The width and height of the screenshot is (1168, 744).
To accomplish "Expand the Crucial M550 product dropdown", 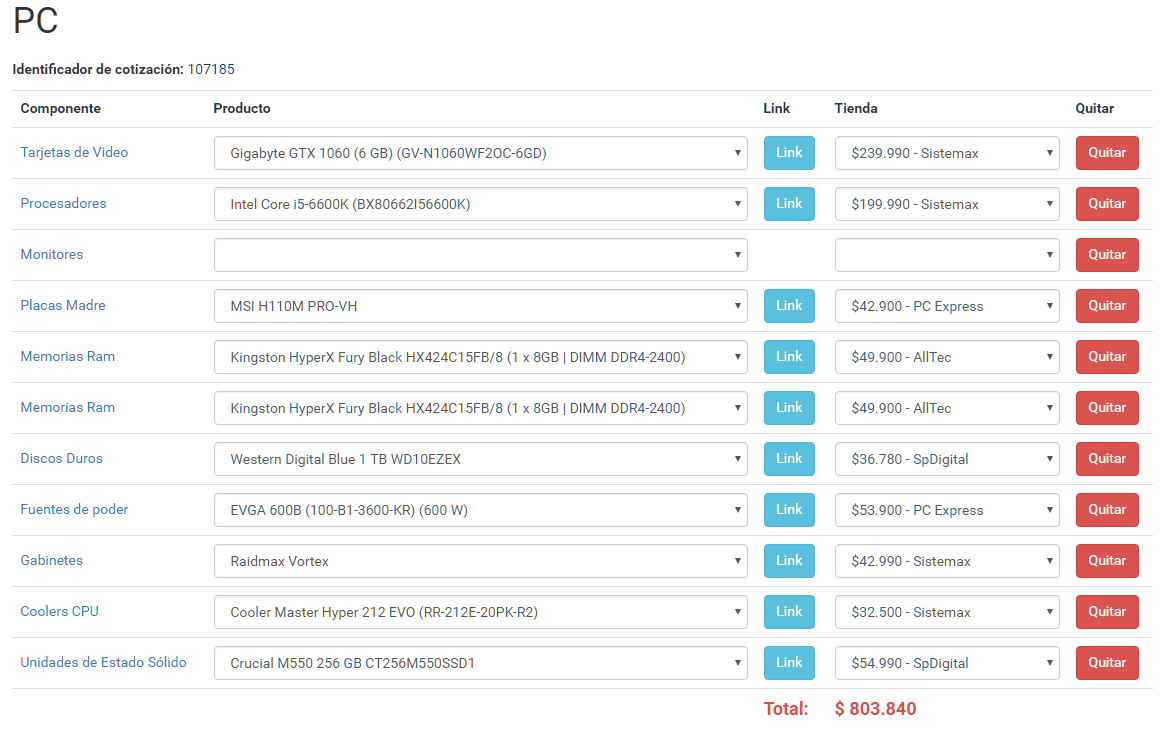I will click(480, 663).
